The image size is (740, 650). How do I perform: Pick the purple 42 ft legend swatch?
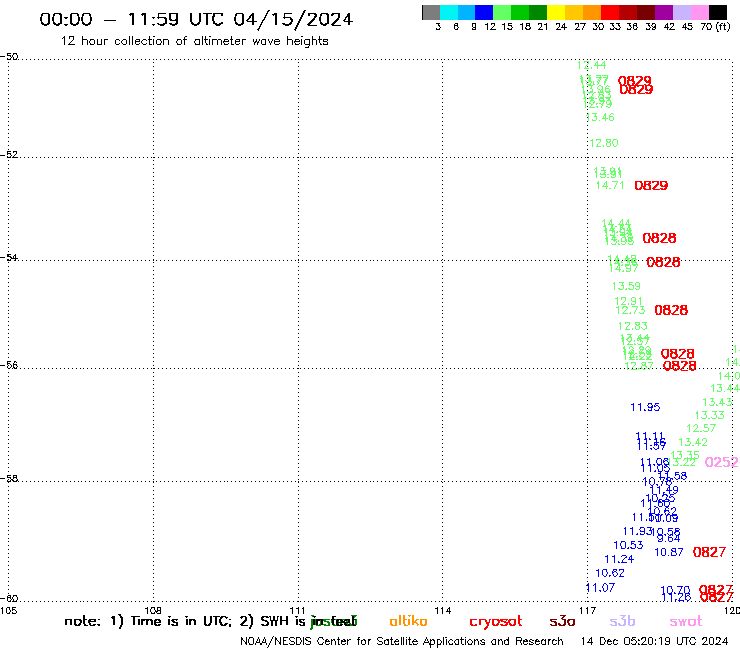664,12
